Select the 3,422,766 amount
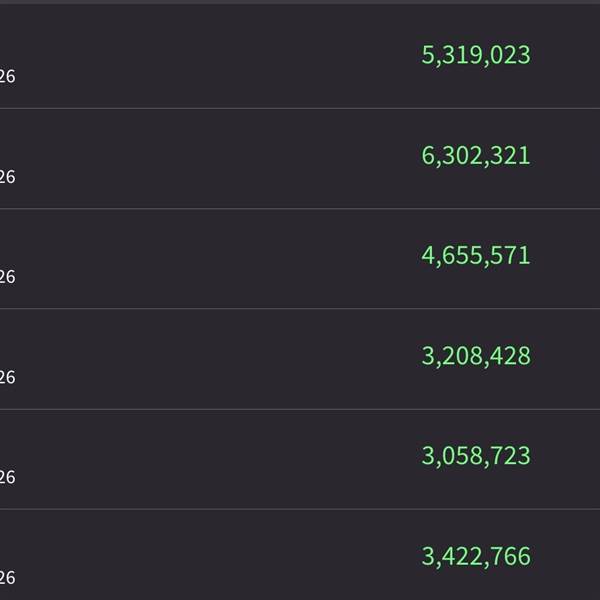Viewport: 600px width, 600px height. [476, 556]
